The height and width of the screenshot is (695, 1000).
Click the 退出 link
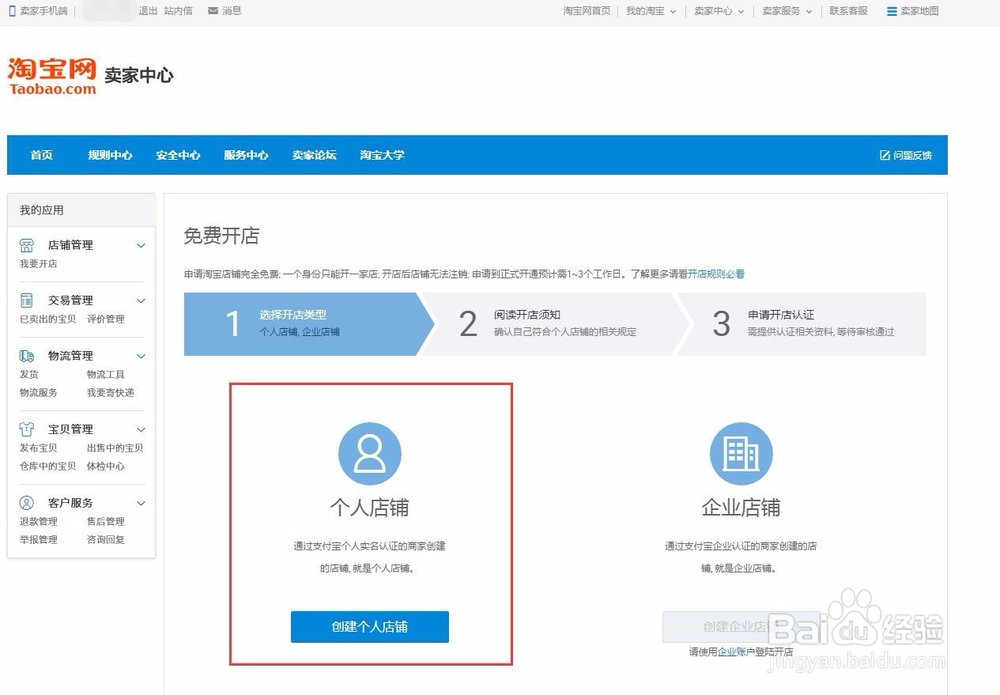coord(148,11)
